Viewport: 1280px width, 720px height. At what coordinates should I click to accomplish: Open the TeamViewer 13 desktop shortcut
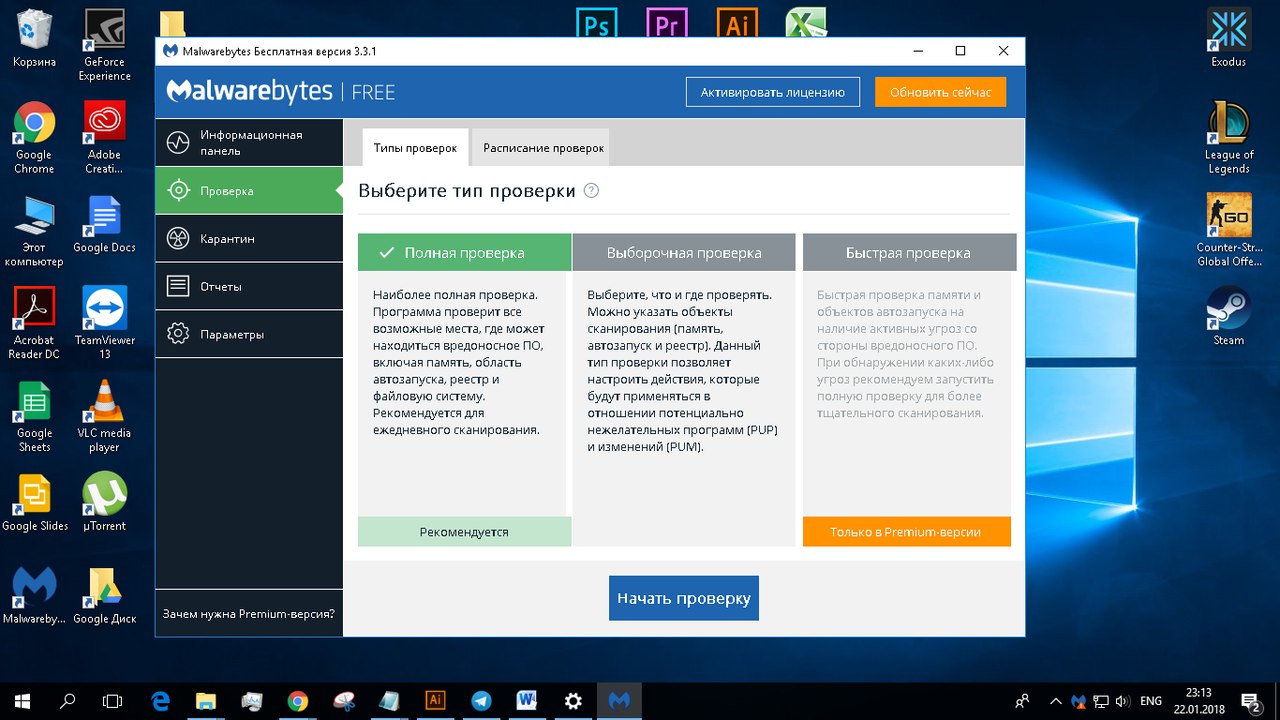point(104,324)
